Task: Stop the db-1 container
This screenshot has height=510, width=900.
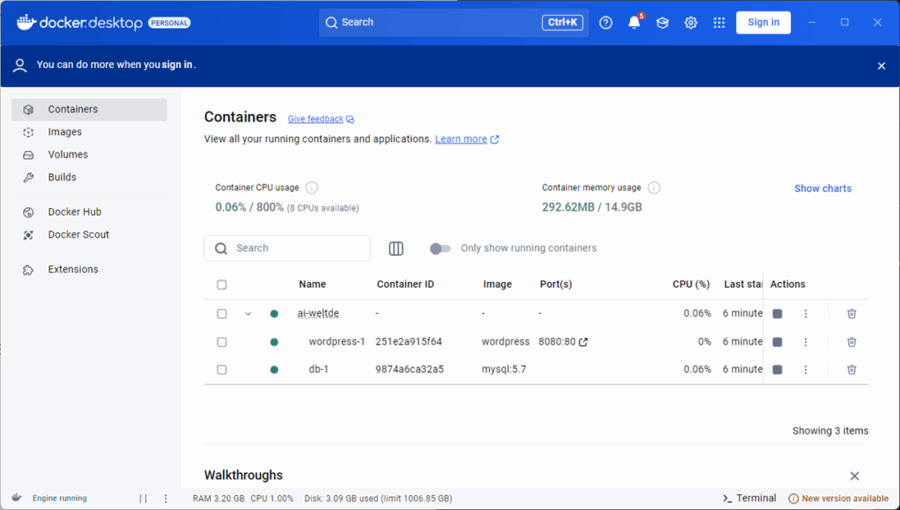Action: 777,369
